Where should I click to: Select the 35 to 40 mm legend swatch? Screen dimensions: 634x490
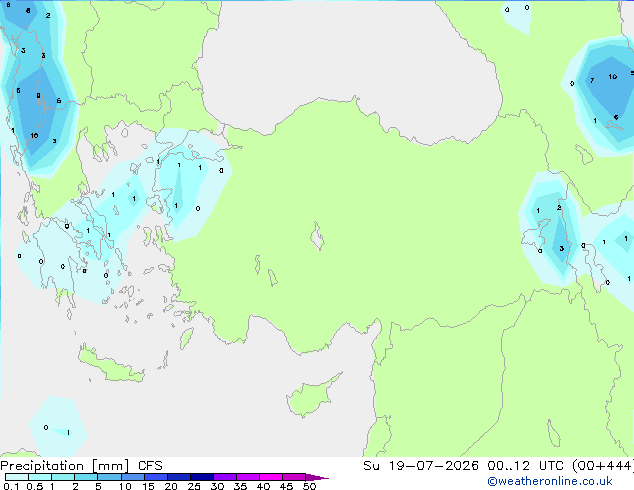coord(247,477)
